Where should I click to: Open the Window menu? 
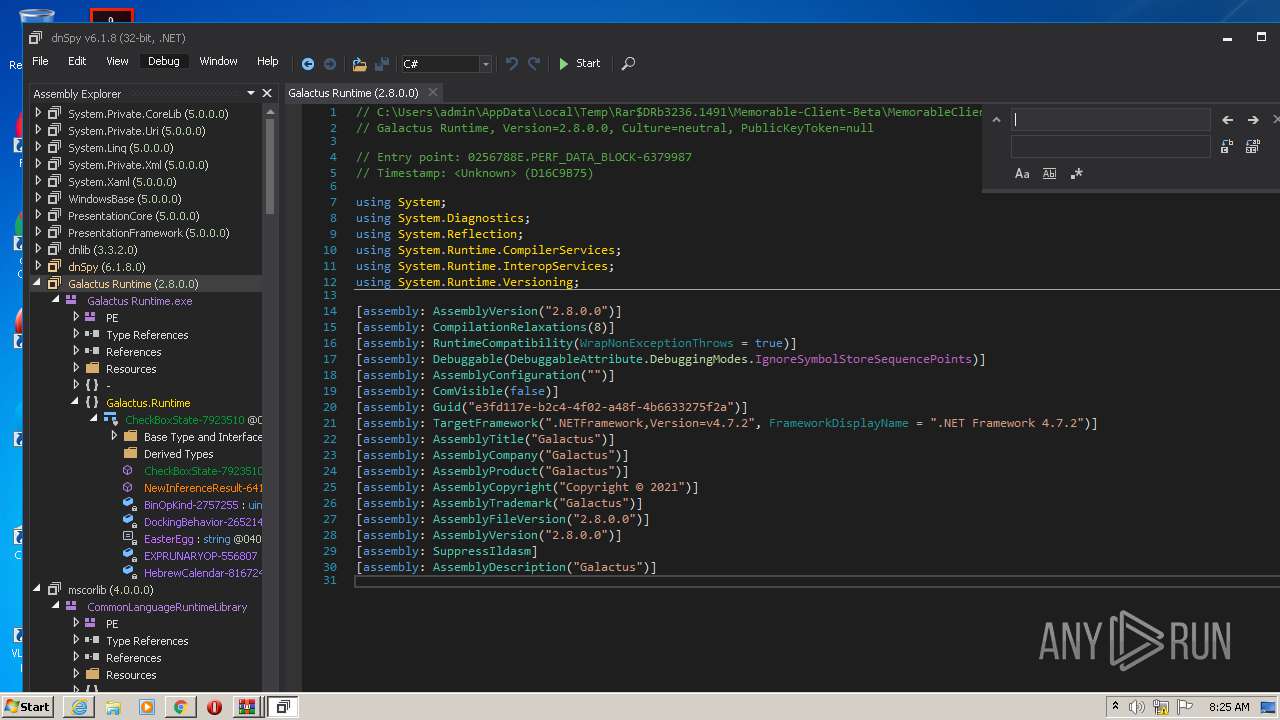click(x=218, y=61)
